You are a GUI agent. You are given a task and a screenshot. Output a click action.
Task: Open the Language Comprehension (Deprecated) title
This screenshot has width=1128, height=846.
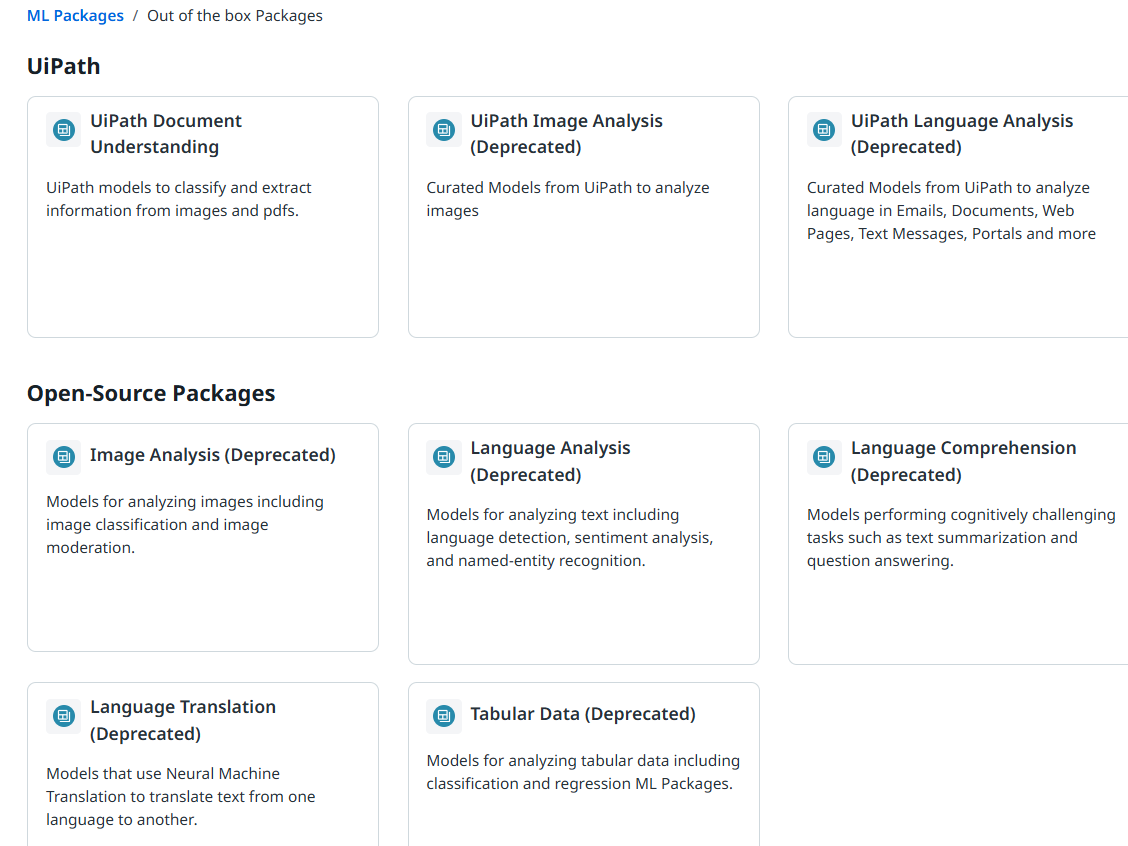pyautogui.click(x=963, y=461)
